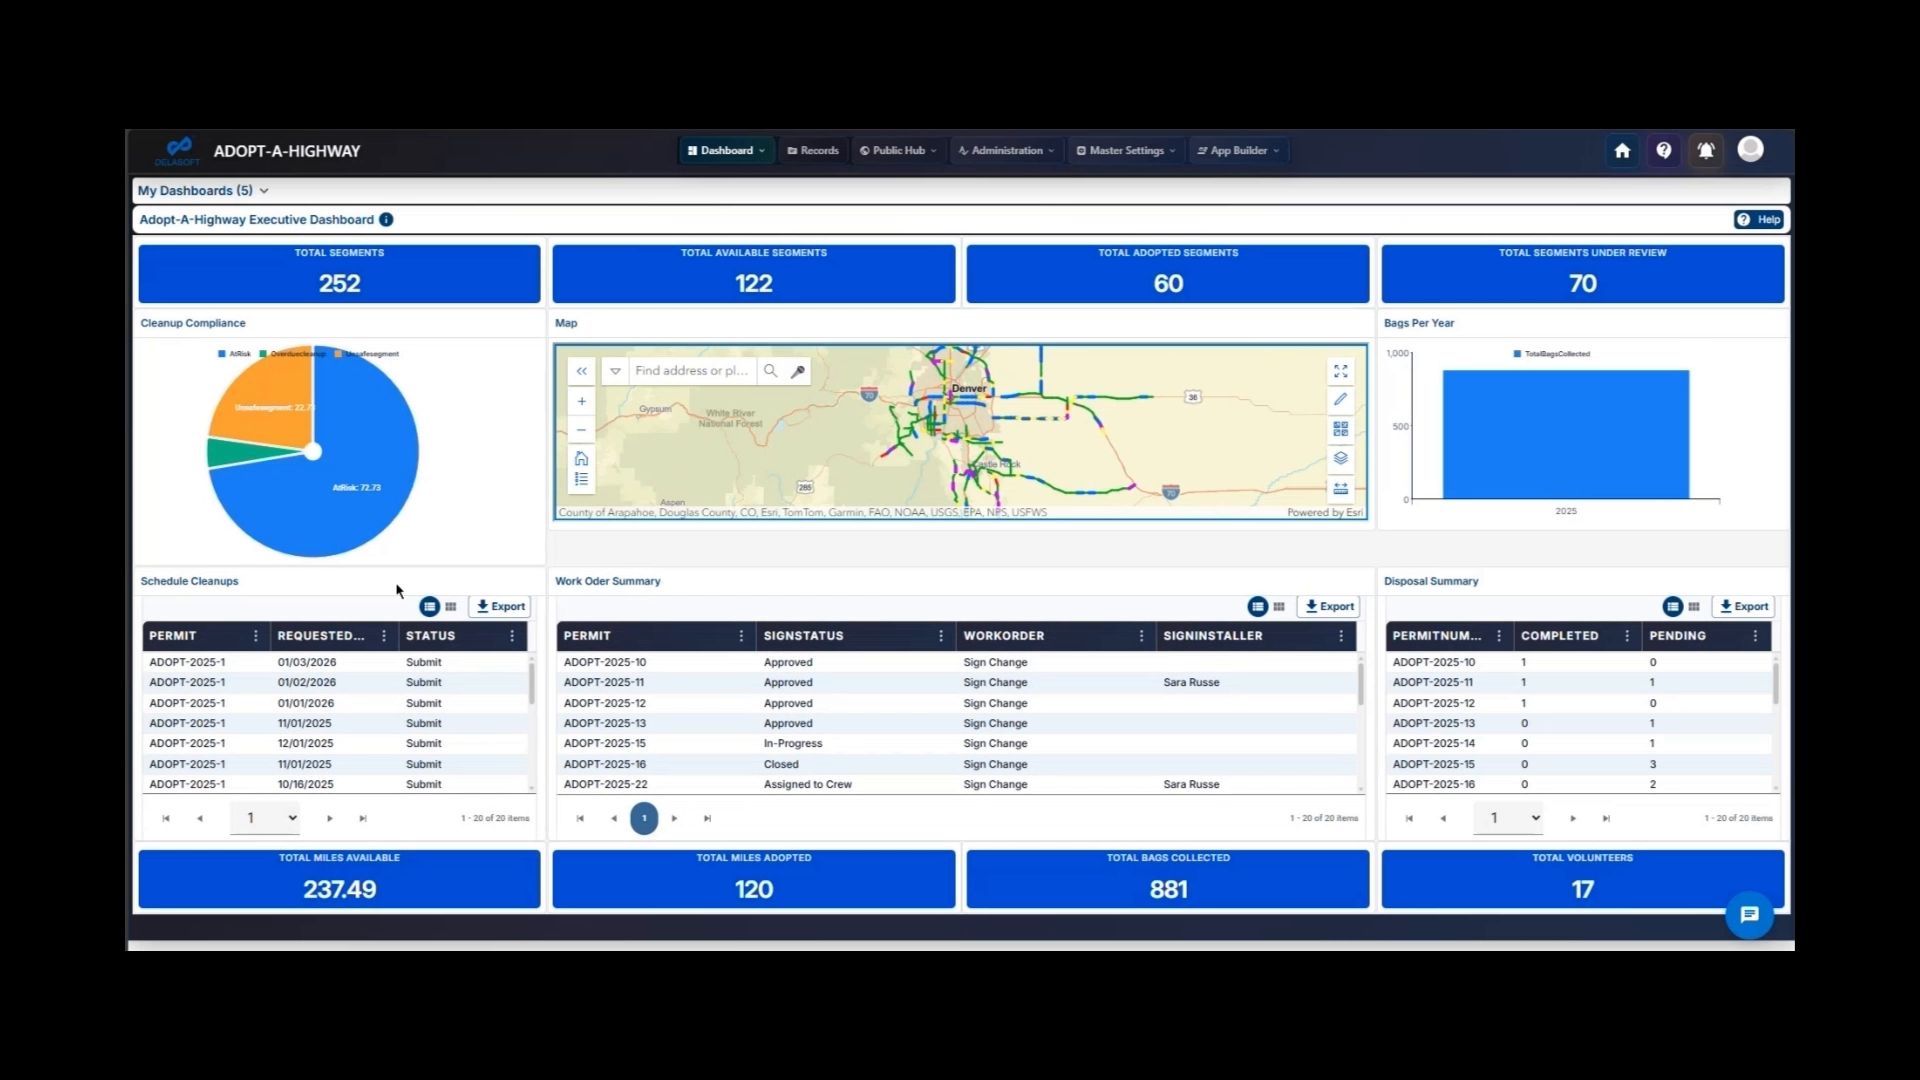Open the notifications bell

click(x=1706, y=150)
